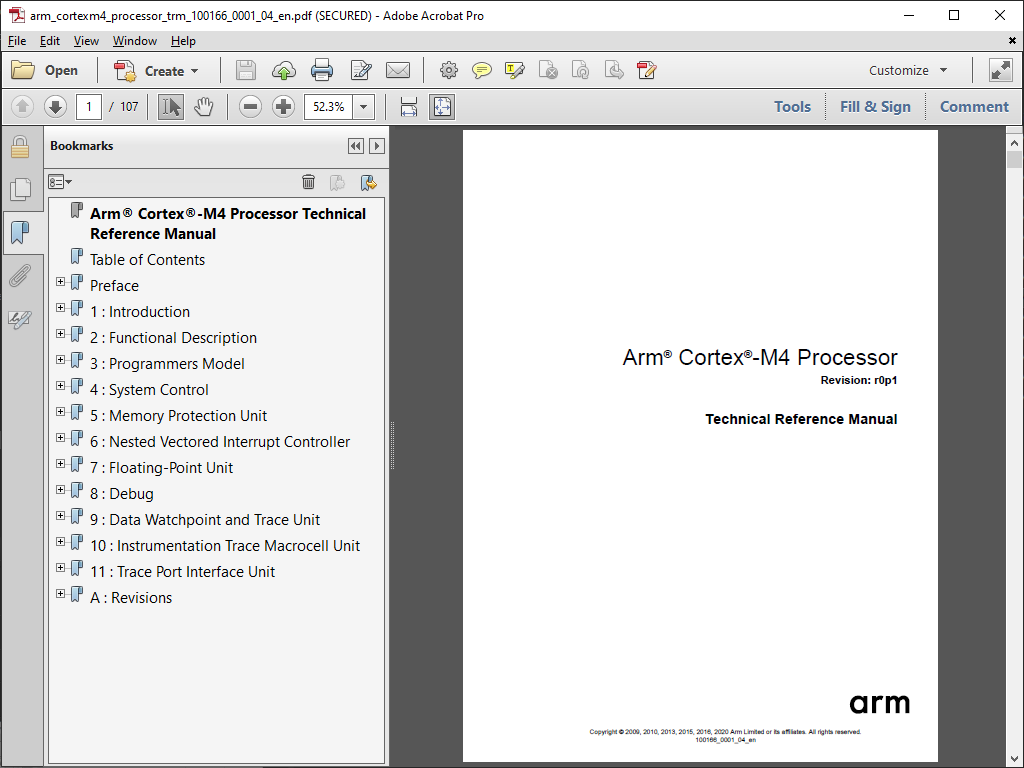
Task: Toggle read mode full-screen icon
Action: tap(1000, 71)
